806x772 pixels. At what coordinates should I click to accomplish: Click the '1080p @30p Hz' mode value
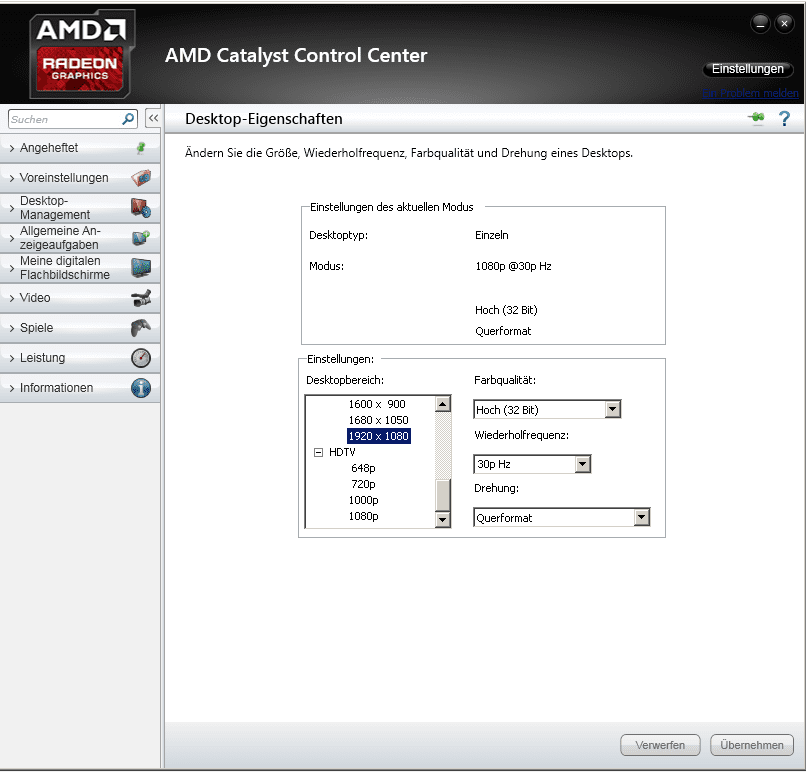[x=513, y=266]
